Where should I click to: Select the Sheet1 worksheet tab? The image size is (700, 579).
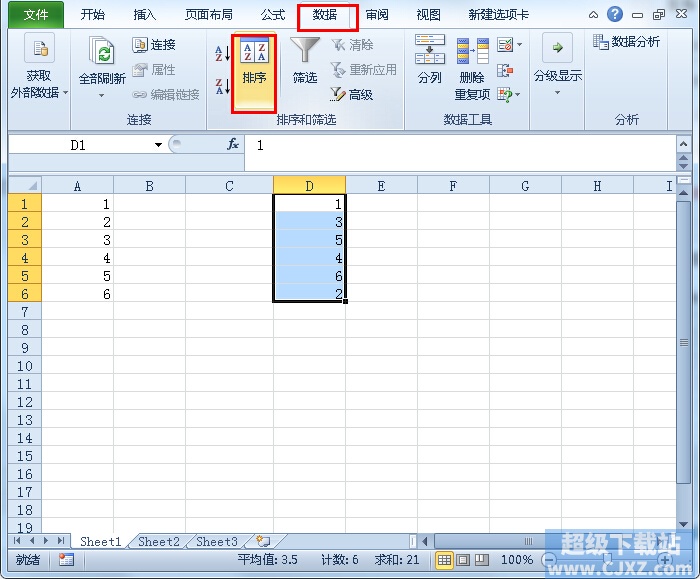[100, 542]
